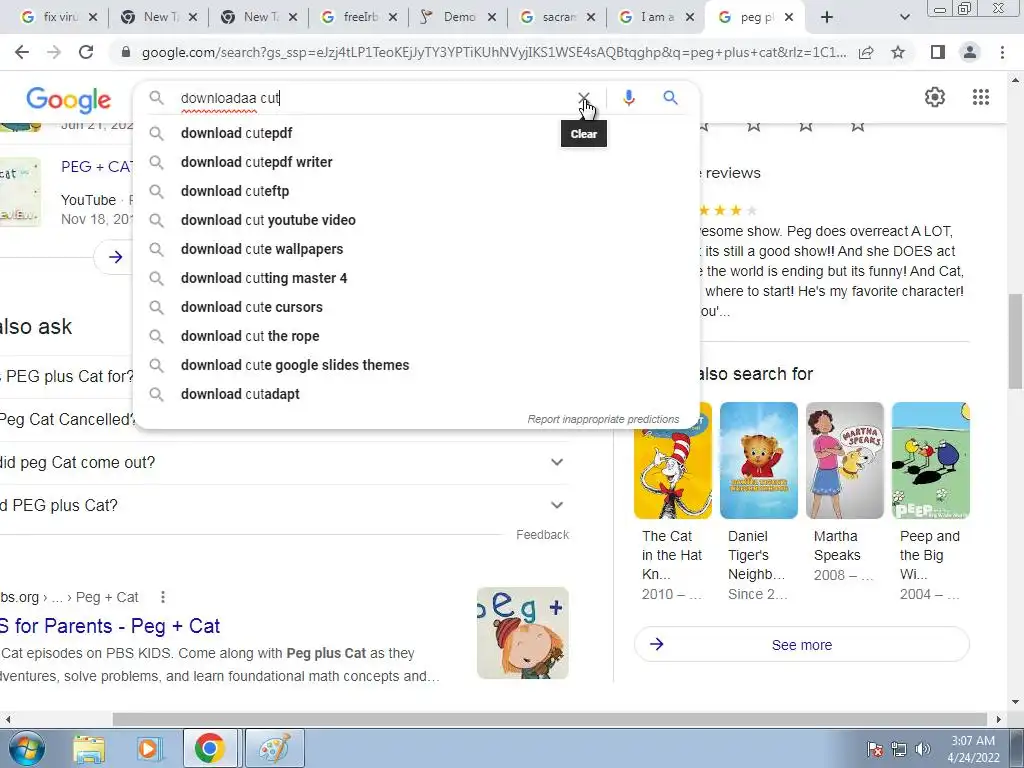
Task: Open Chrome three-dot menu
Action: [1002, 52]
